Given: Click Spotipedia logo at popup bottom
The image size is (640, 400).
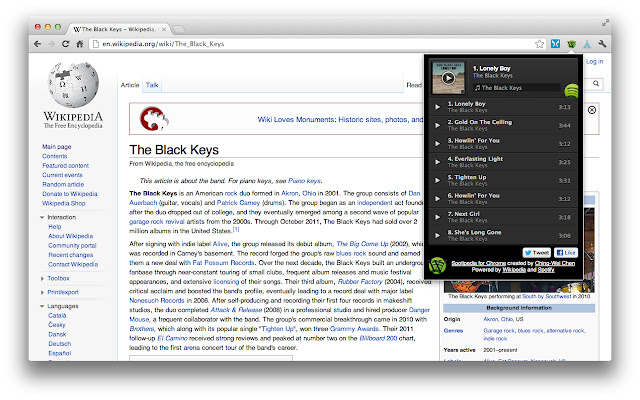Looking at the screenshot, I should (x=437, y=266).
